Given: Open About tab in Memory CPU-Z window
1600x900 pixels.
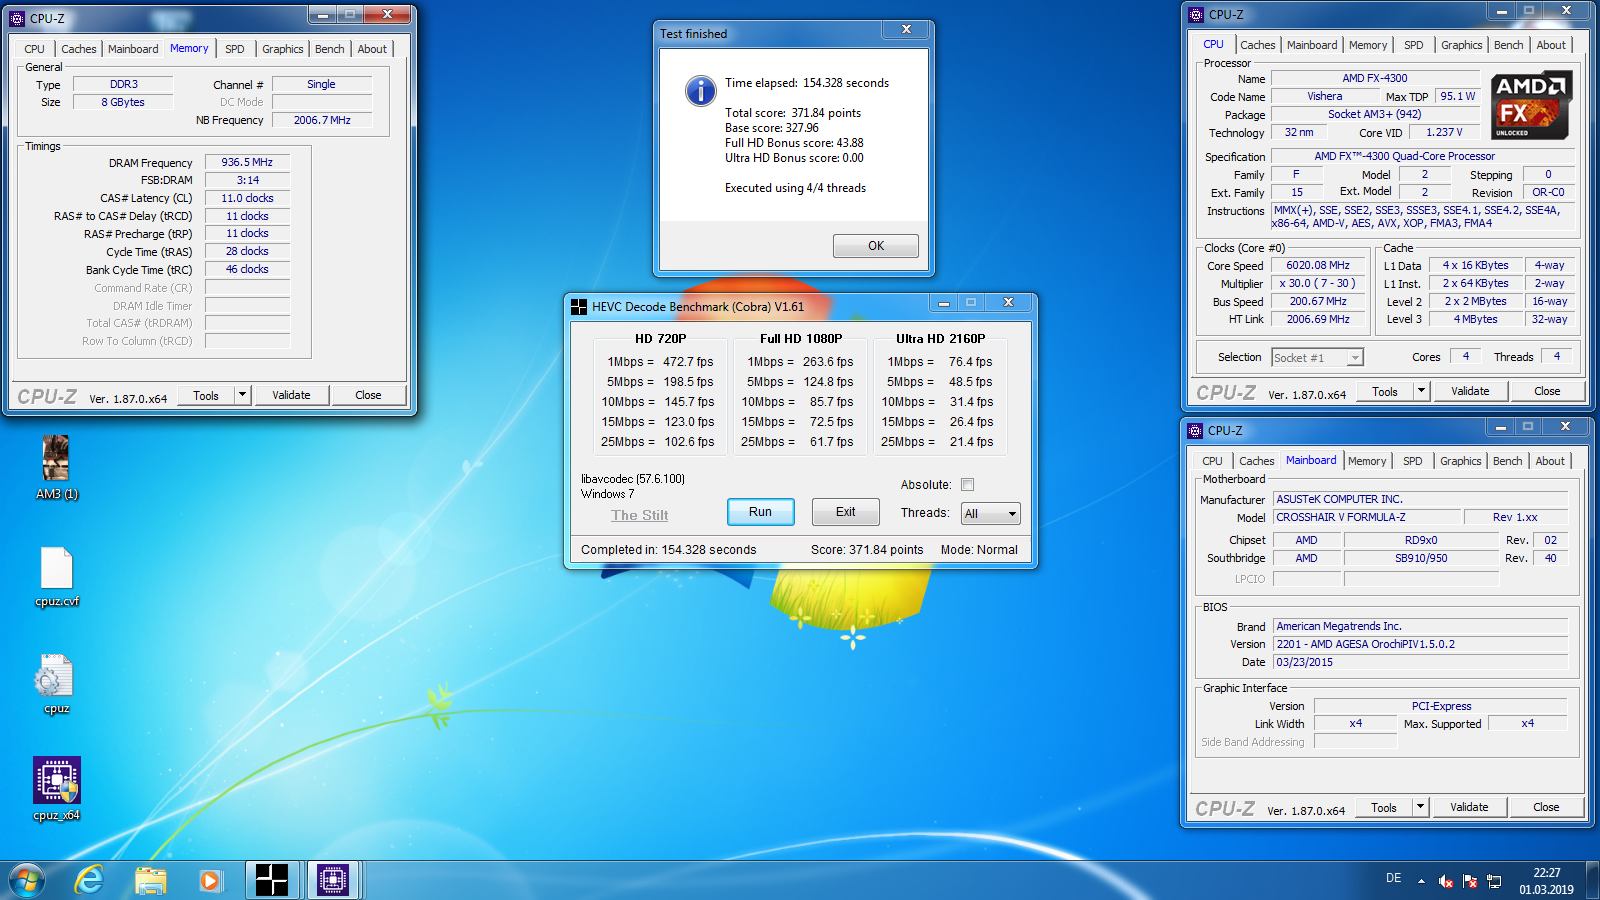Looking at the screenshot, I should [x=372, y=49].
